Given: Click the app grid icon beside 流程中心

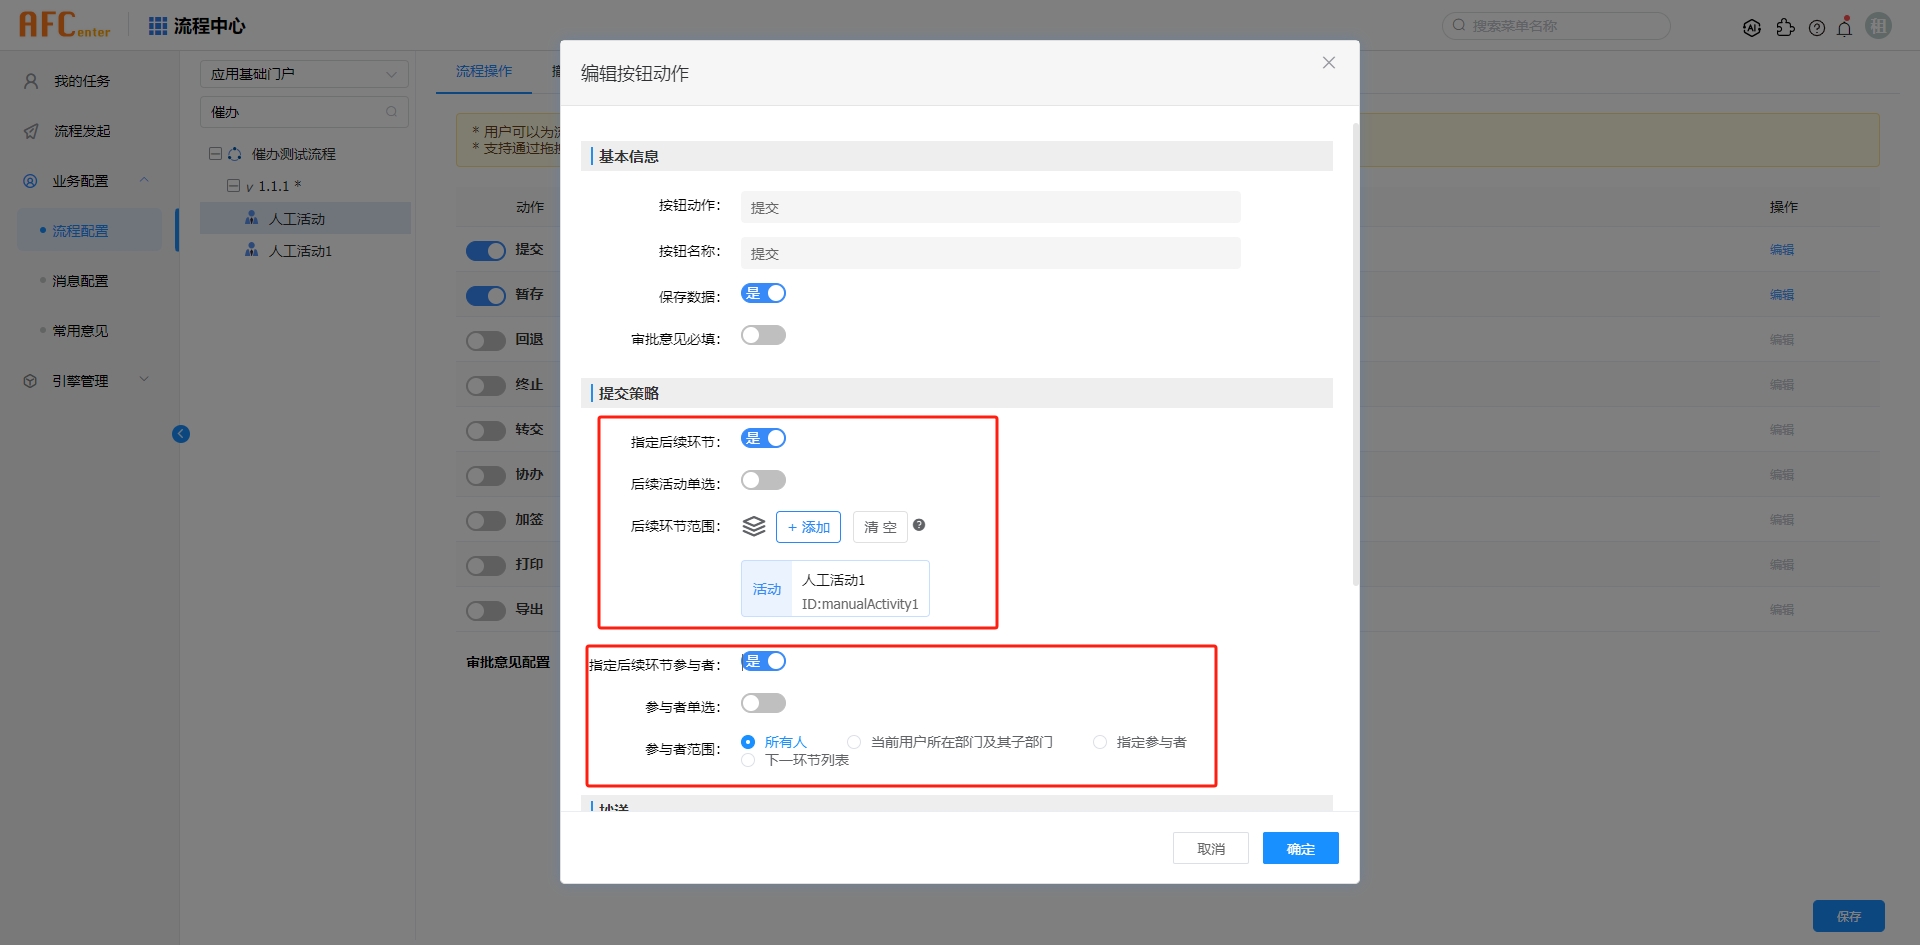Looking at the screenshot, I should point(158,26).
